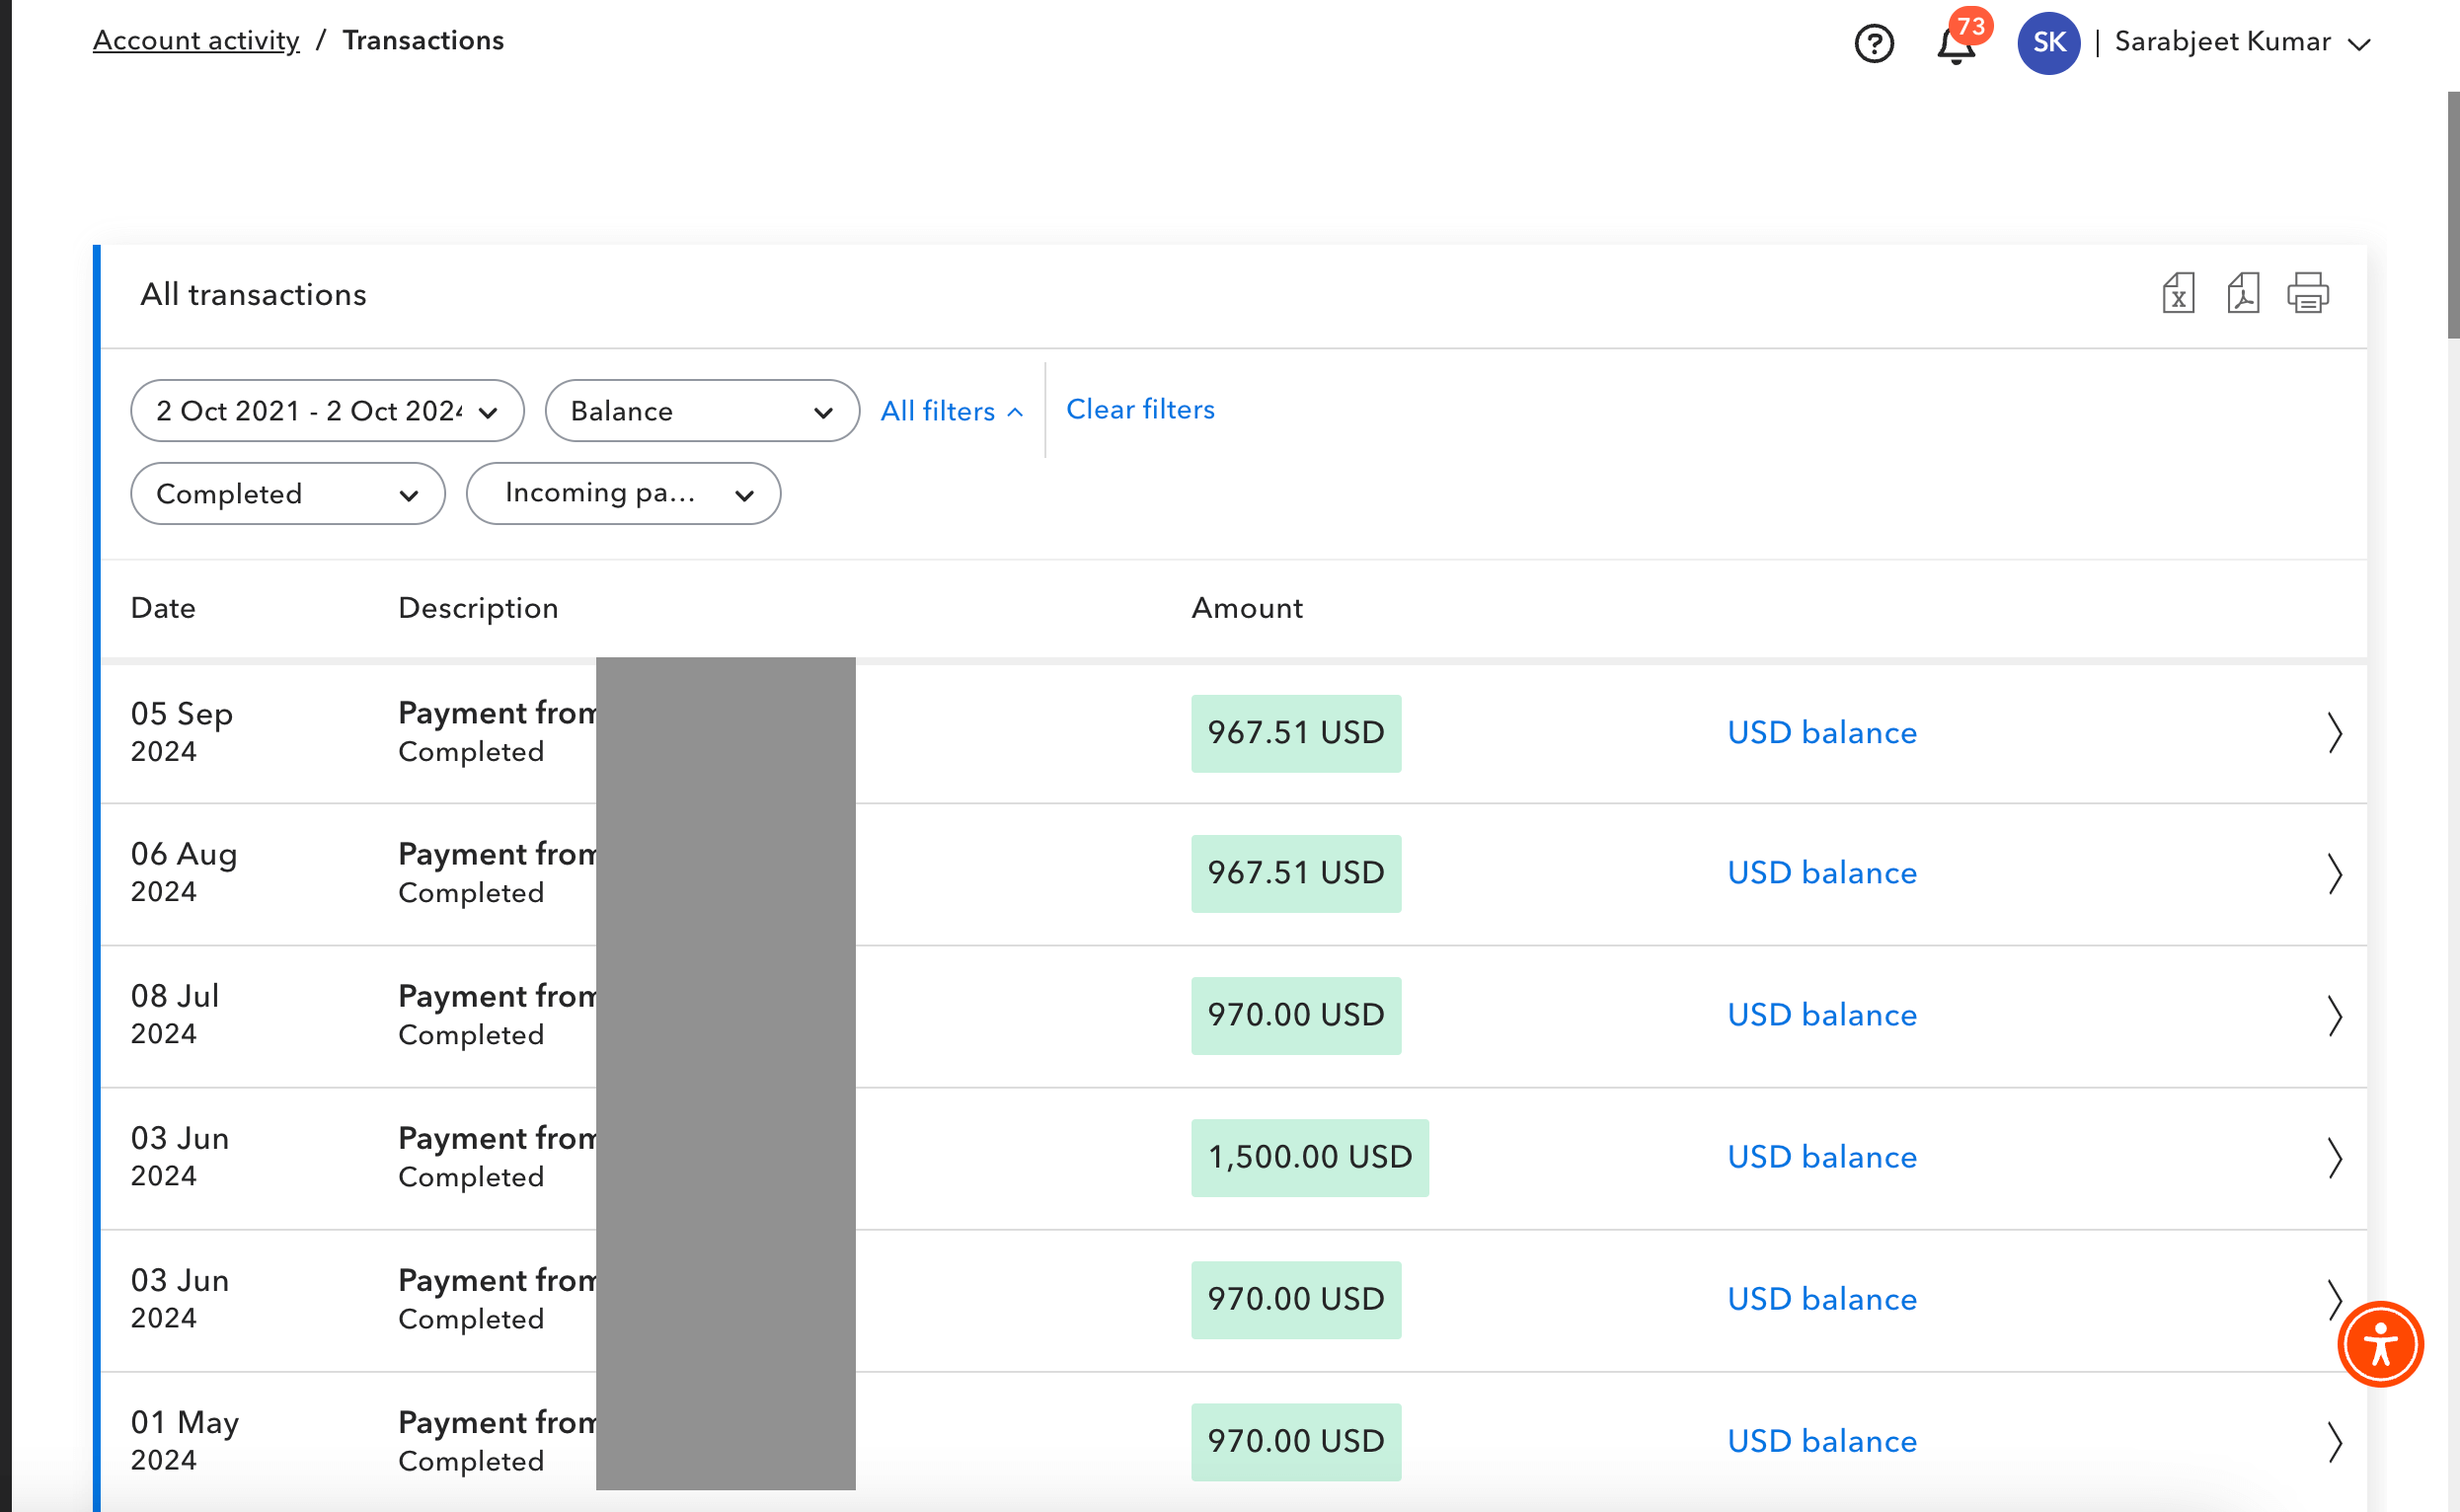Expand the Completed status dropdown
This screenshot has width=2460, height=1512.
(287, 494)
